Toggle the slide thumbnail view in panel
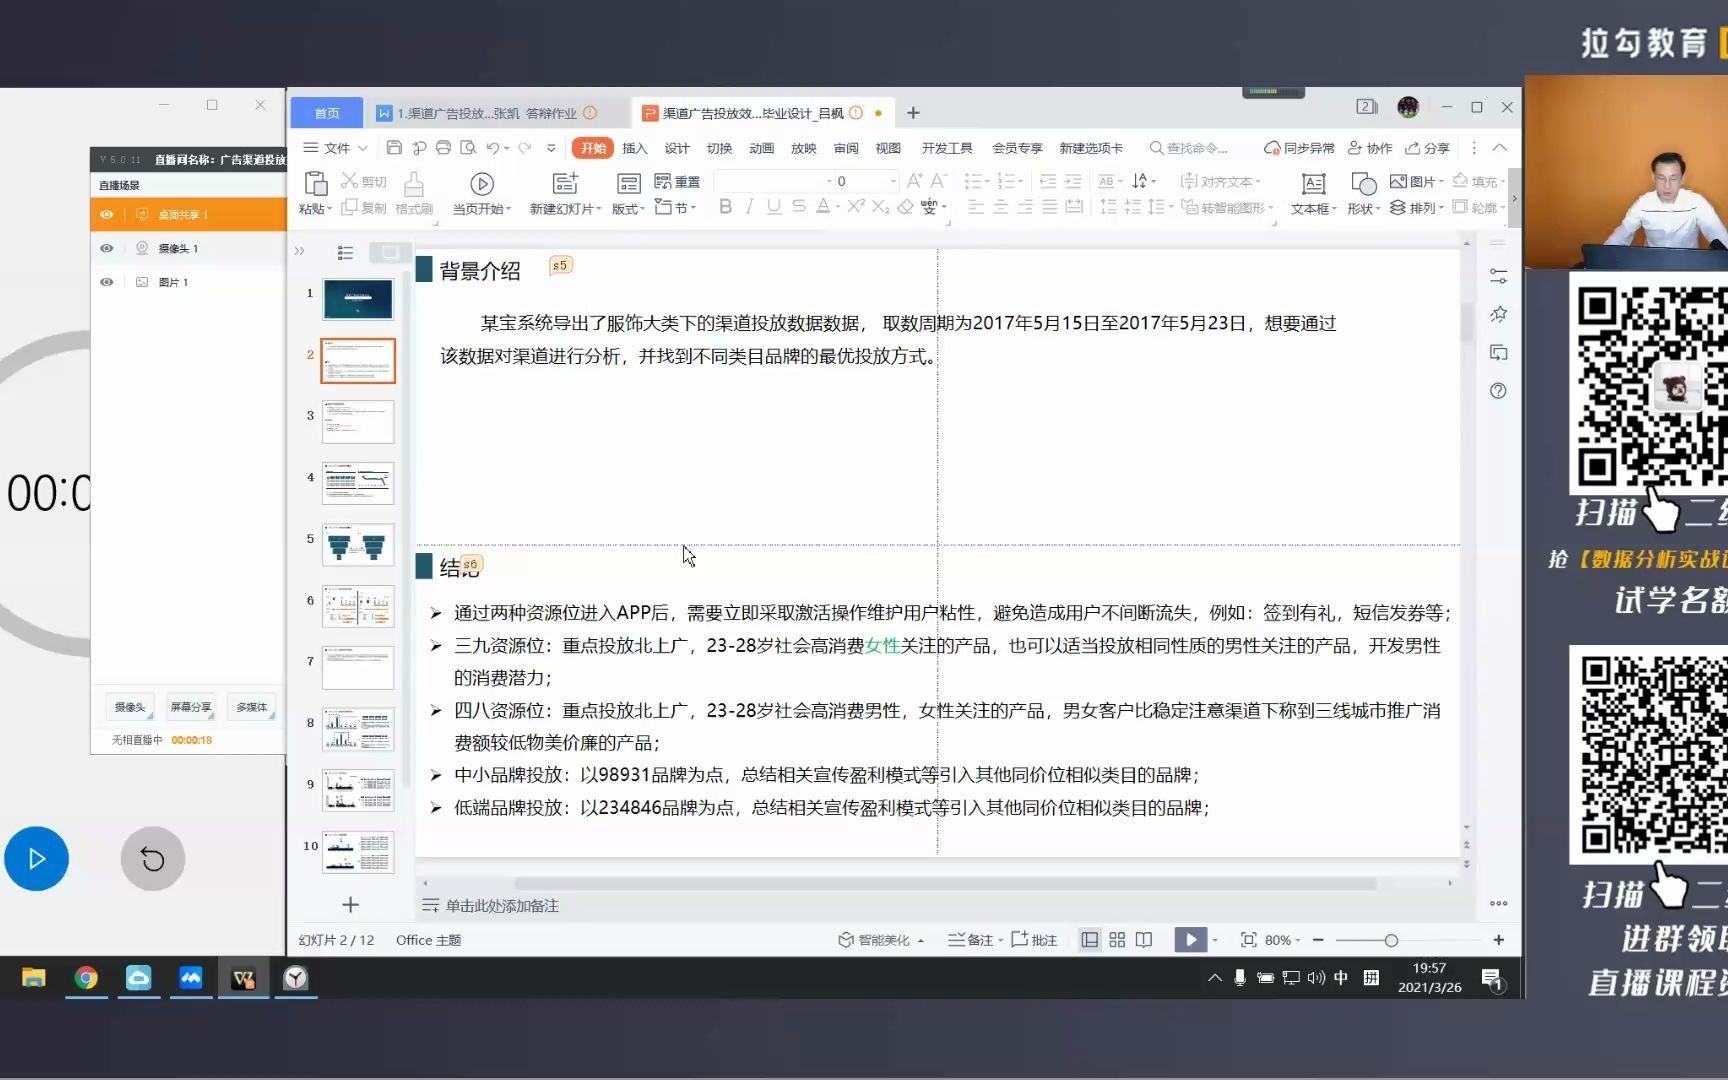This screenshot has height=1080, width=1728. pos(390,253)
